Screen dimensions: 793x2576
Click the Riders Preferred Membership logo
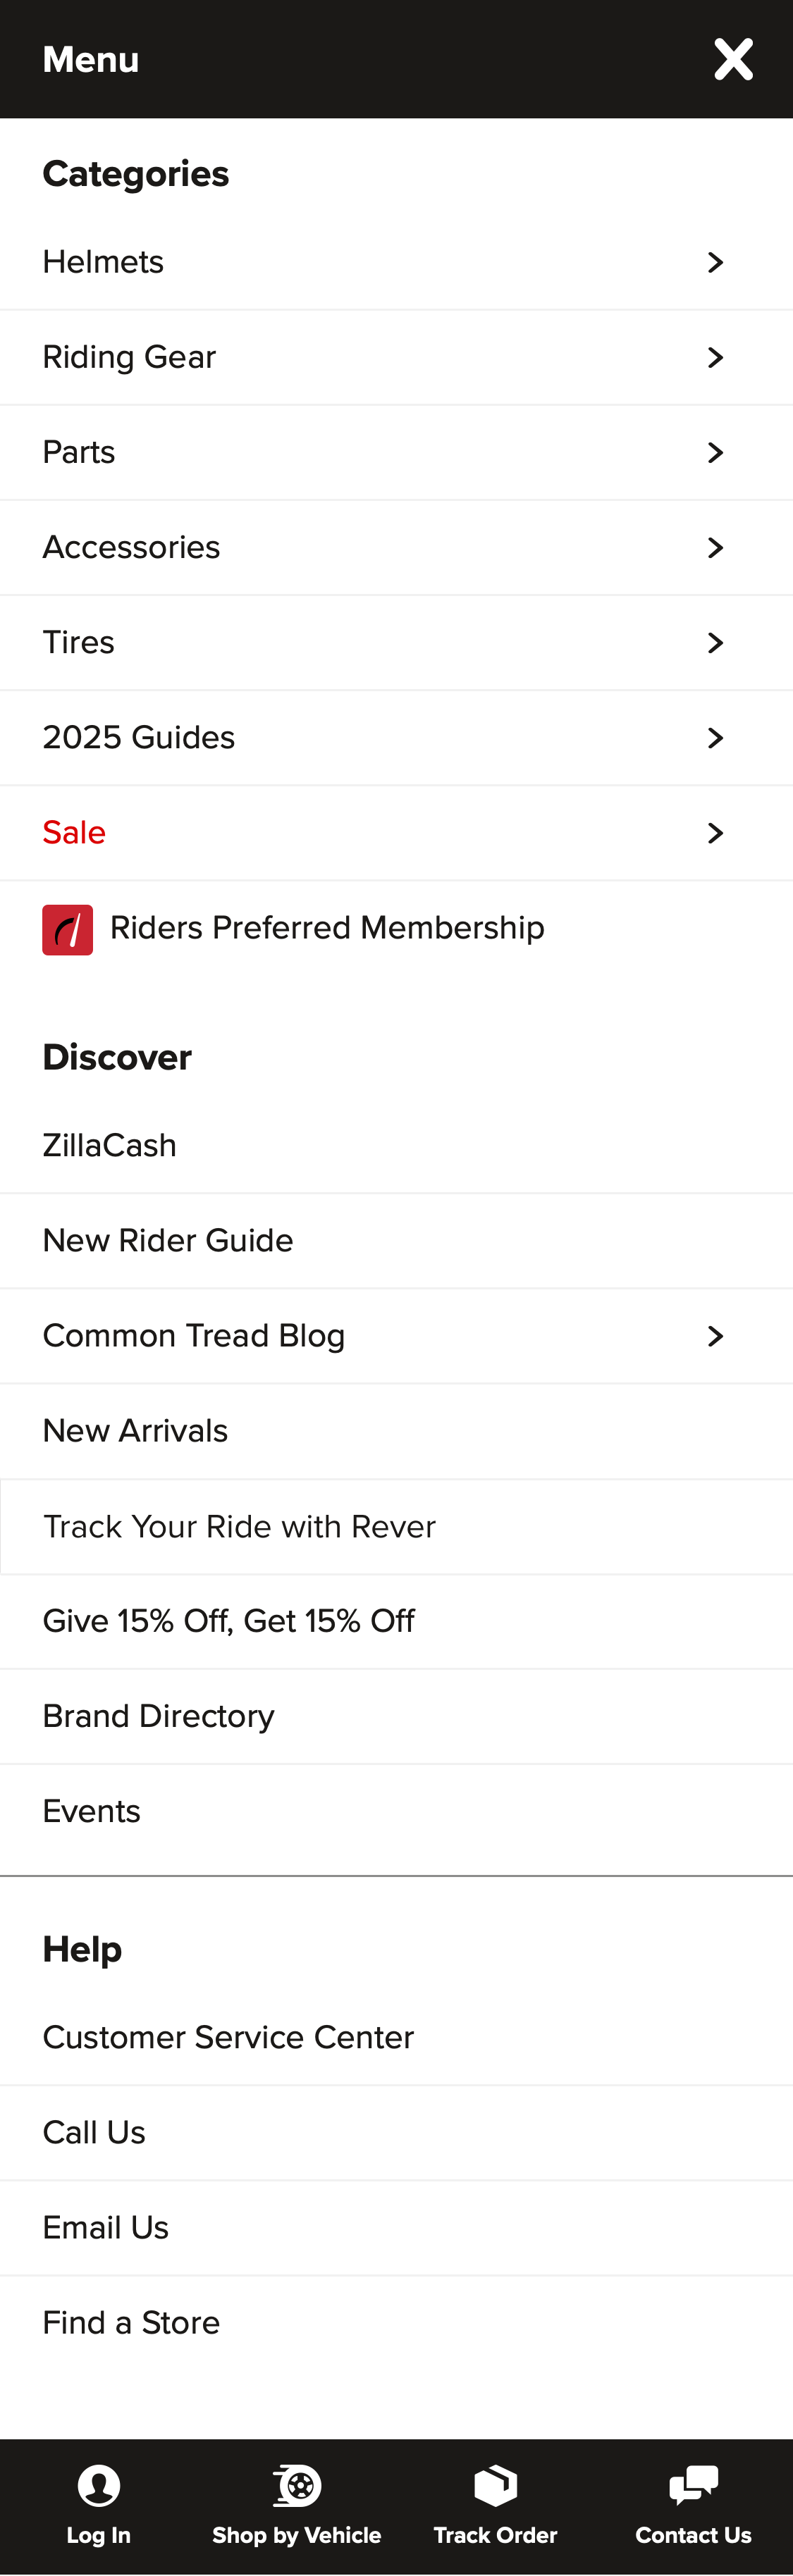point(67,928)
